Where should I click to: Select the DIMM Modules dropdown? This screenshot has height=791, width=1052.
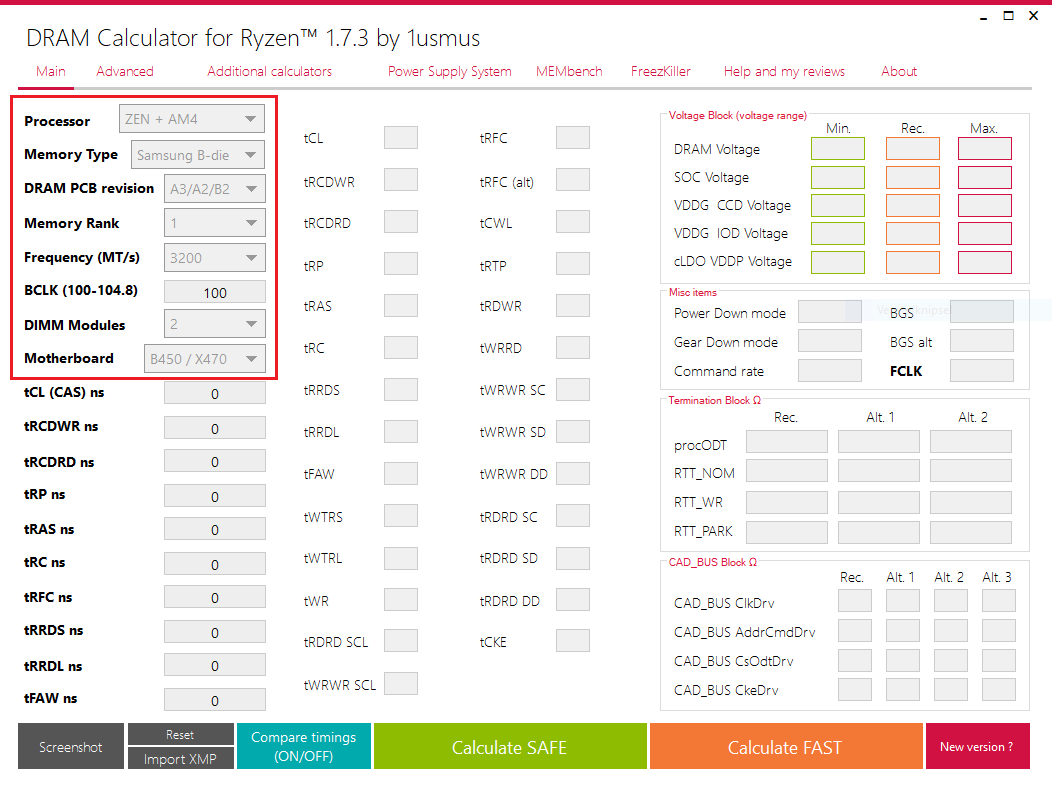tap(214, 325)
